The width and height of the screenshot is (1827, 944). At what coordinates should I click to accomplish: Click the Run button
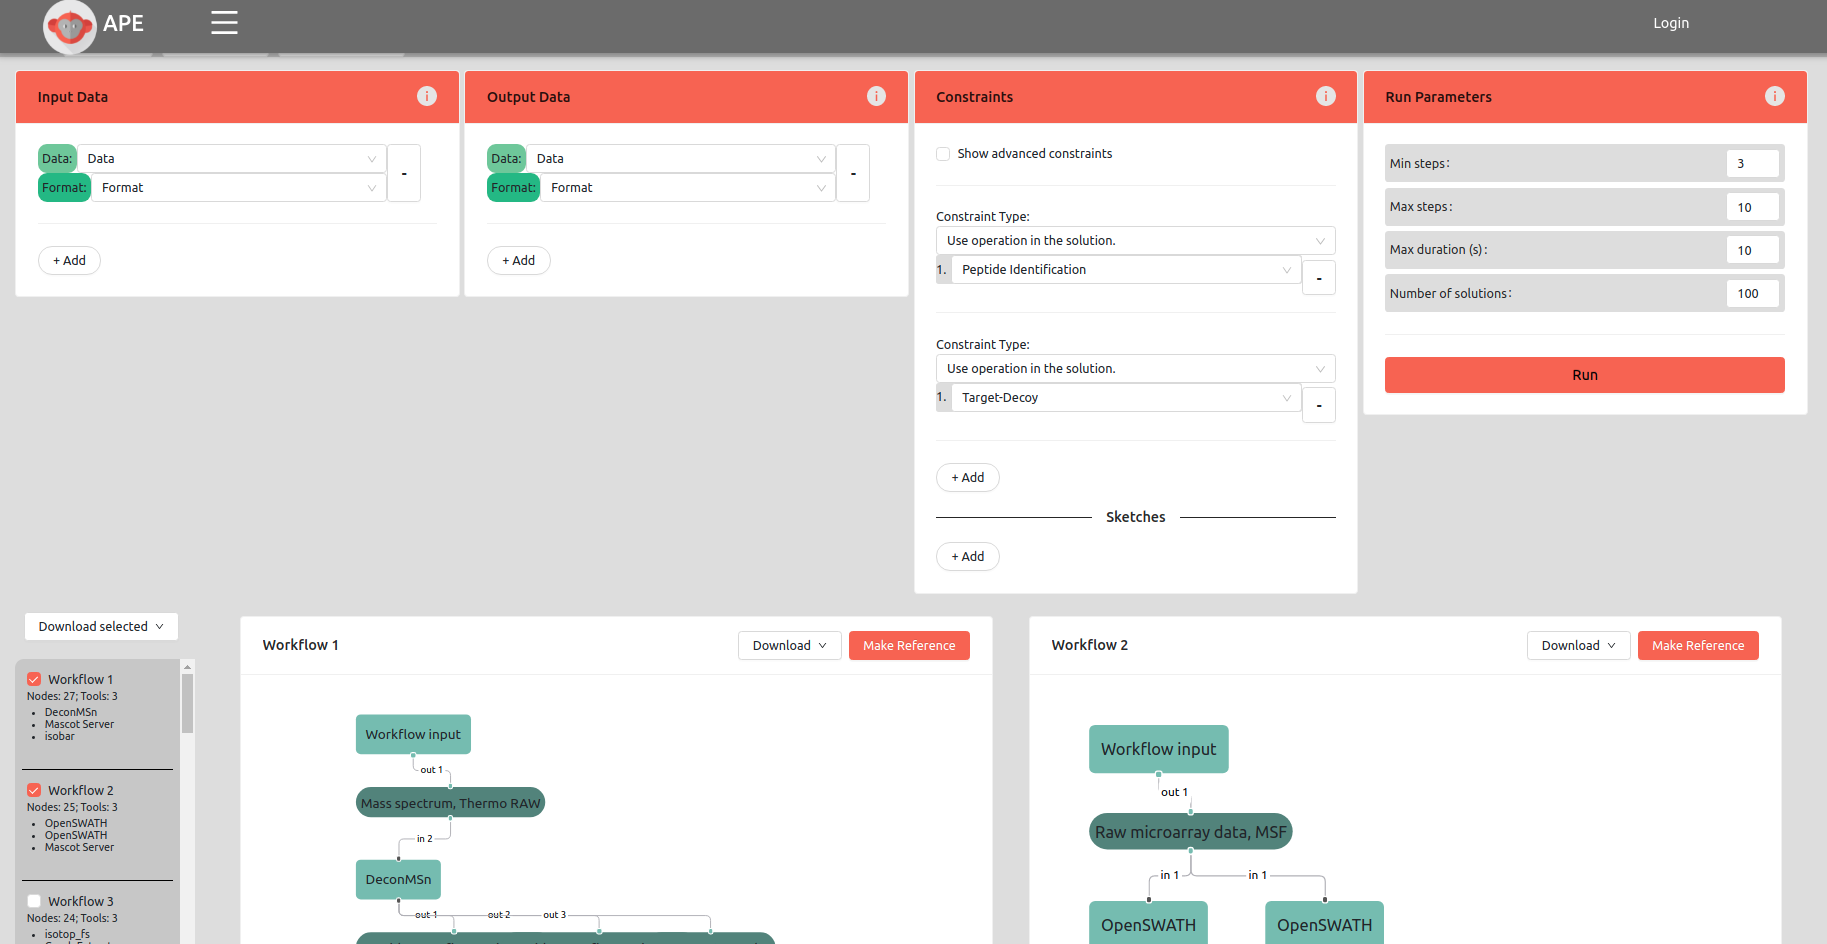pos(1584,374)
